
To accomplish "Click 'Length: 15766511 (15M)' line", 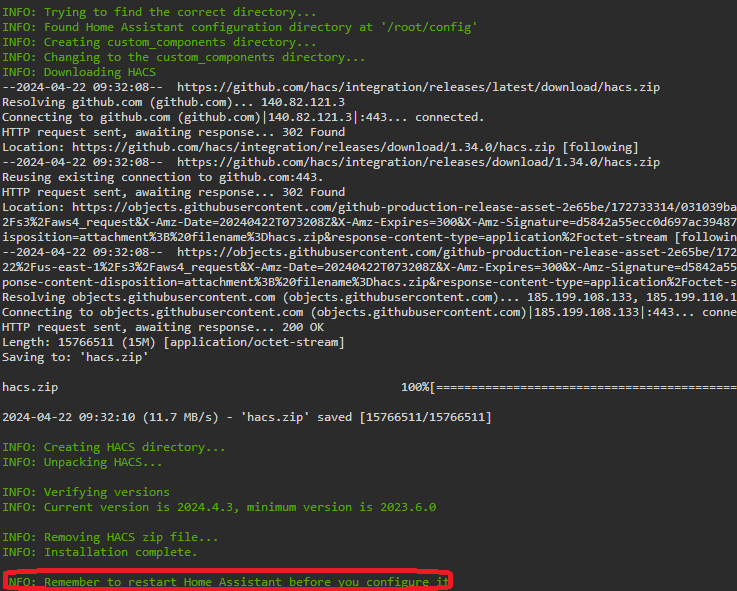I will (173, 343).
